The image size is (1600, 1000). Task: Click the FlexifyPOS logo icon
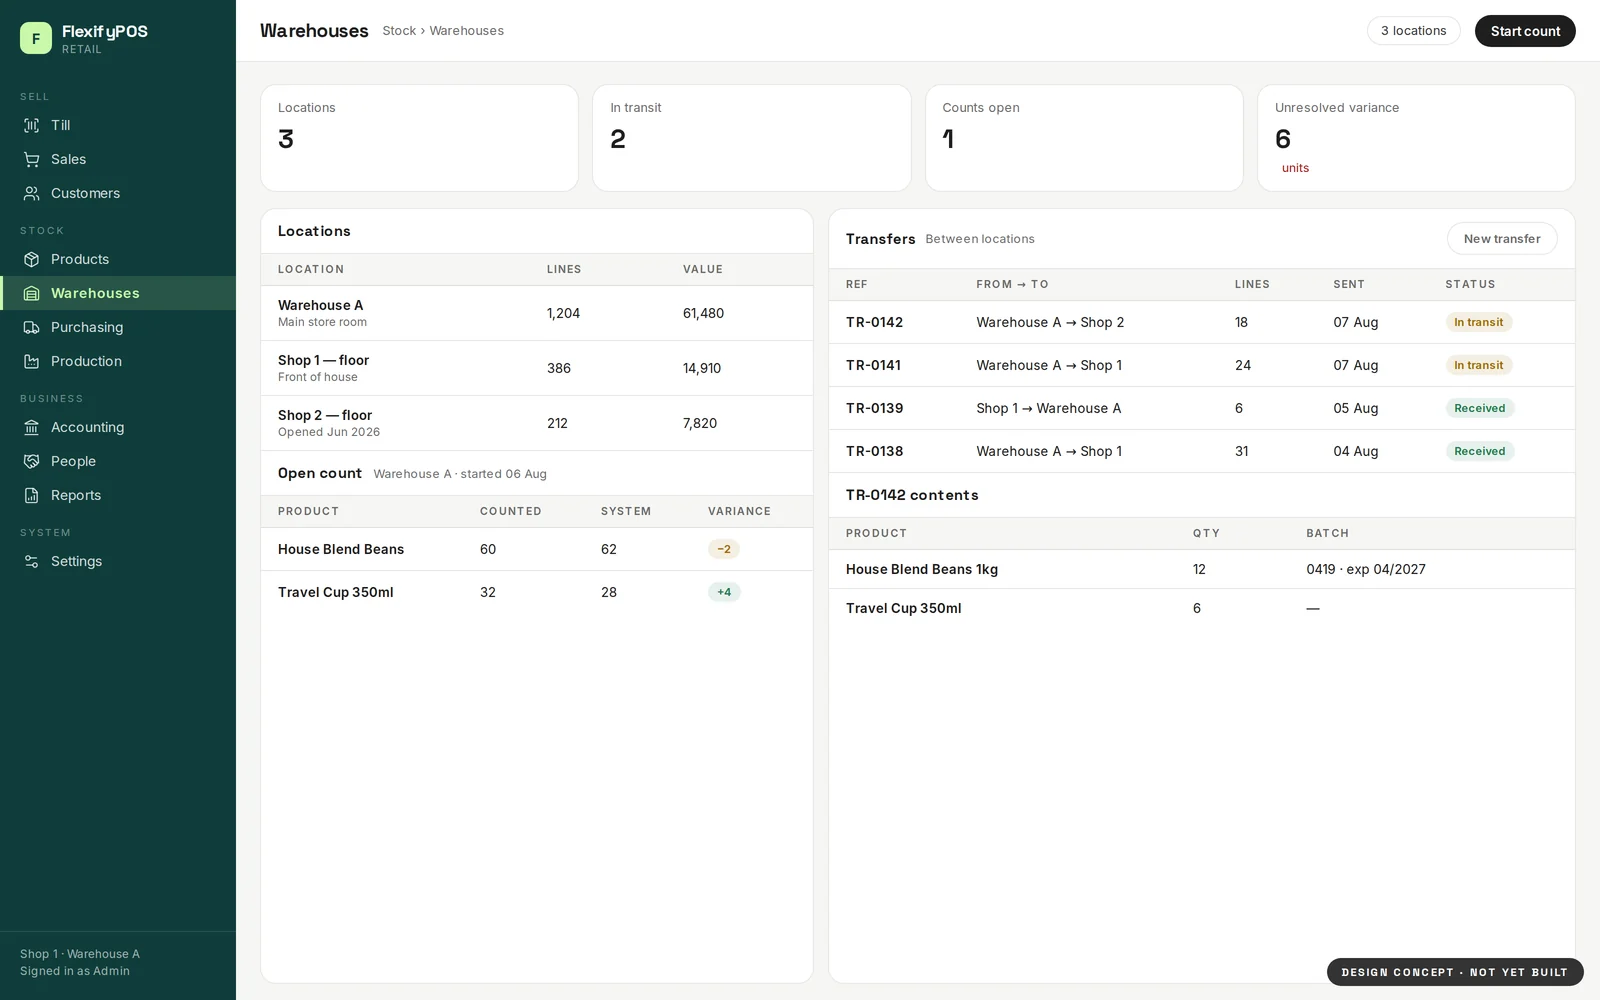point(36,38)
